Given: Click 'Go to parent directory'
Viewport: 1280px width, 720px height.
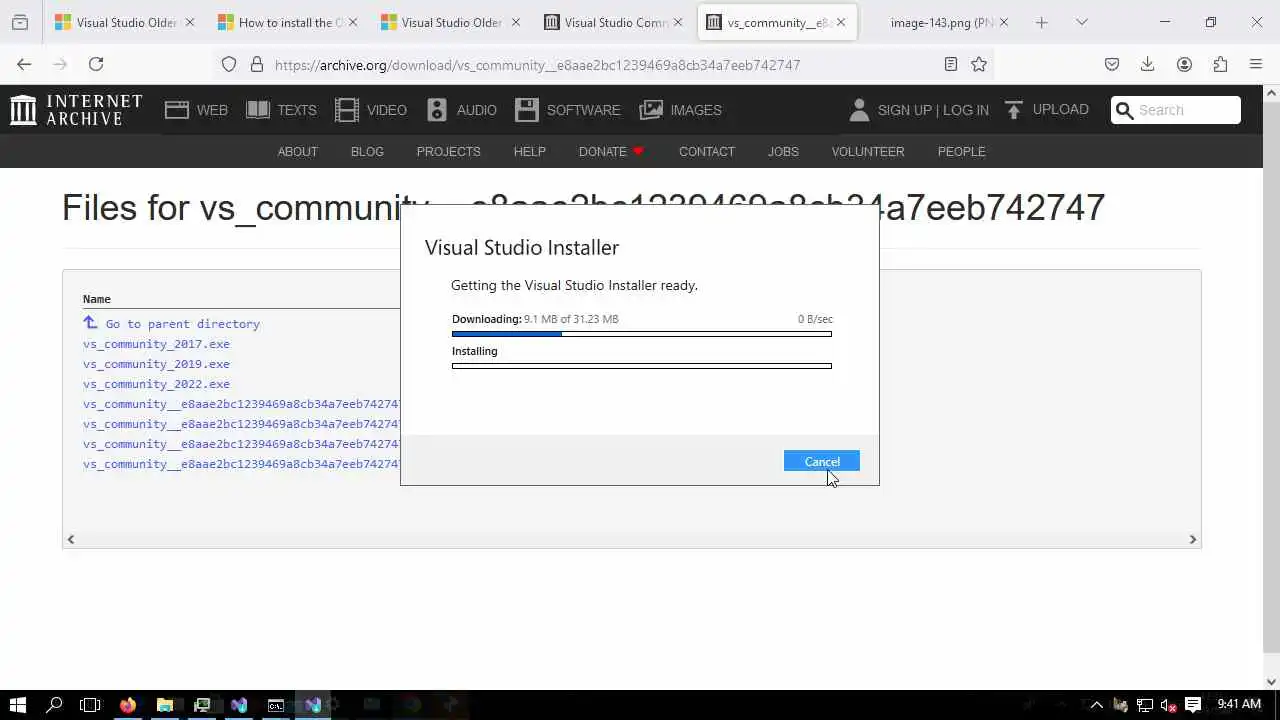Looking at the screenshot, I should pos(171,323).
